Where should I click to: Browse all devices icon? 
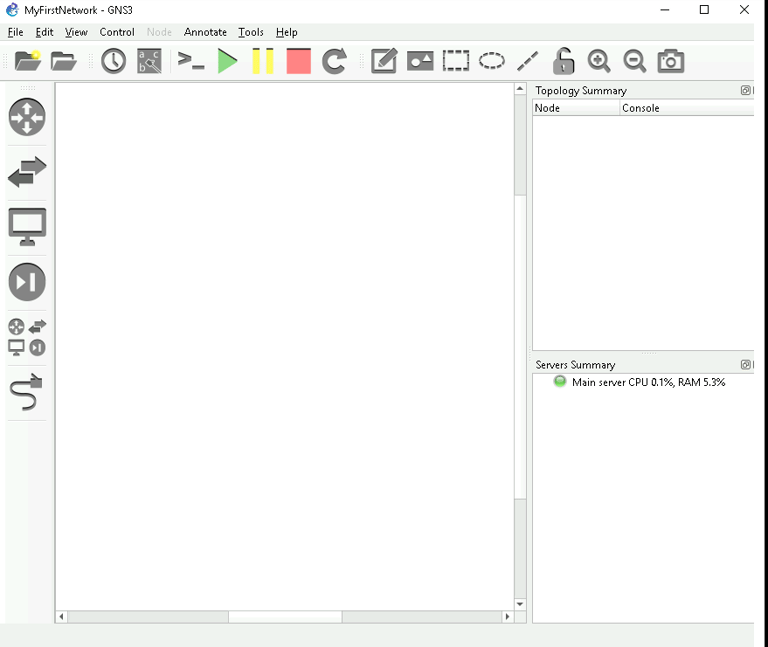tap(27, 337)
